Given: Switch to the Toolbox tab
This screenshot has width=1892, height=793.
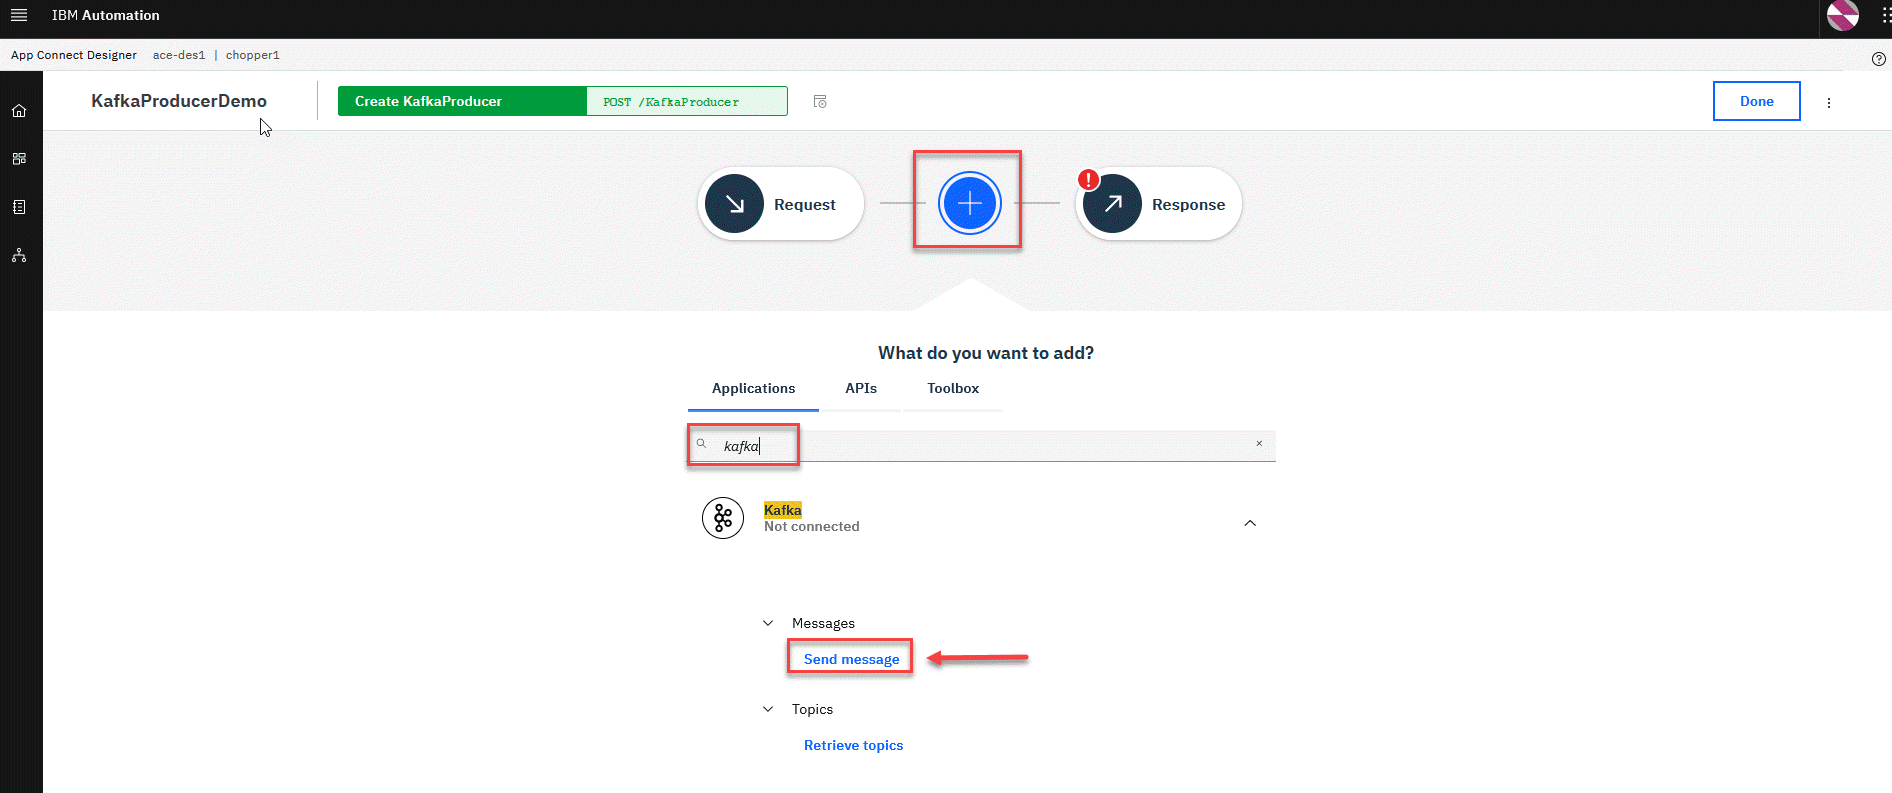Looking at the screenshot, I should point(952,388).
